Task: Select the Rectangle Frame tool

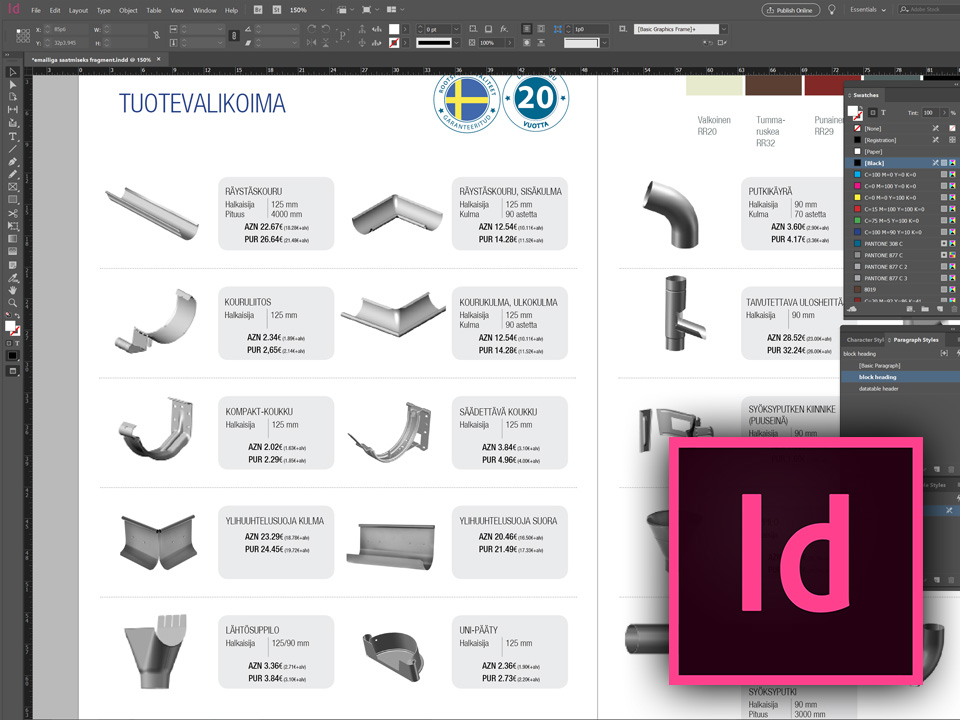Action: click(x=12, y=187)
